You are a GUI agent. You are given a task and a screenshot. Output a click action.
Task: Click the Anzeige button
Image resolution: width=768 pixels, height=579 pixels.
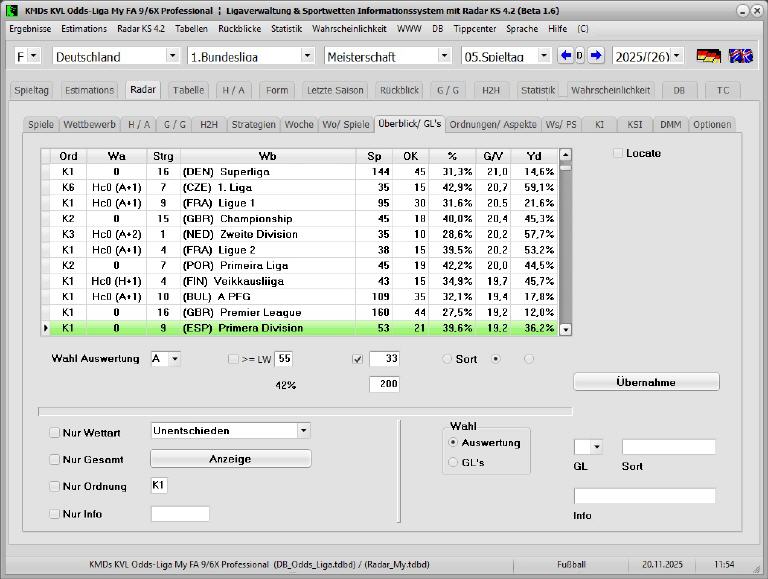coord(230,459)
